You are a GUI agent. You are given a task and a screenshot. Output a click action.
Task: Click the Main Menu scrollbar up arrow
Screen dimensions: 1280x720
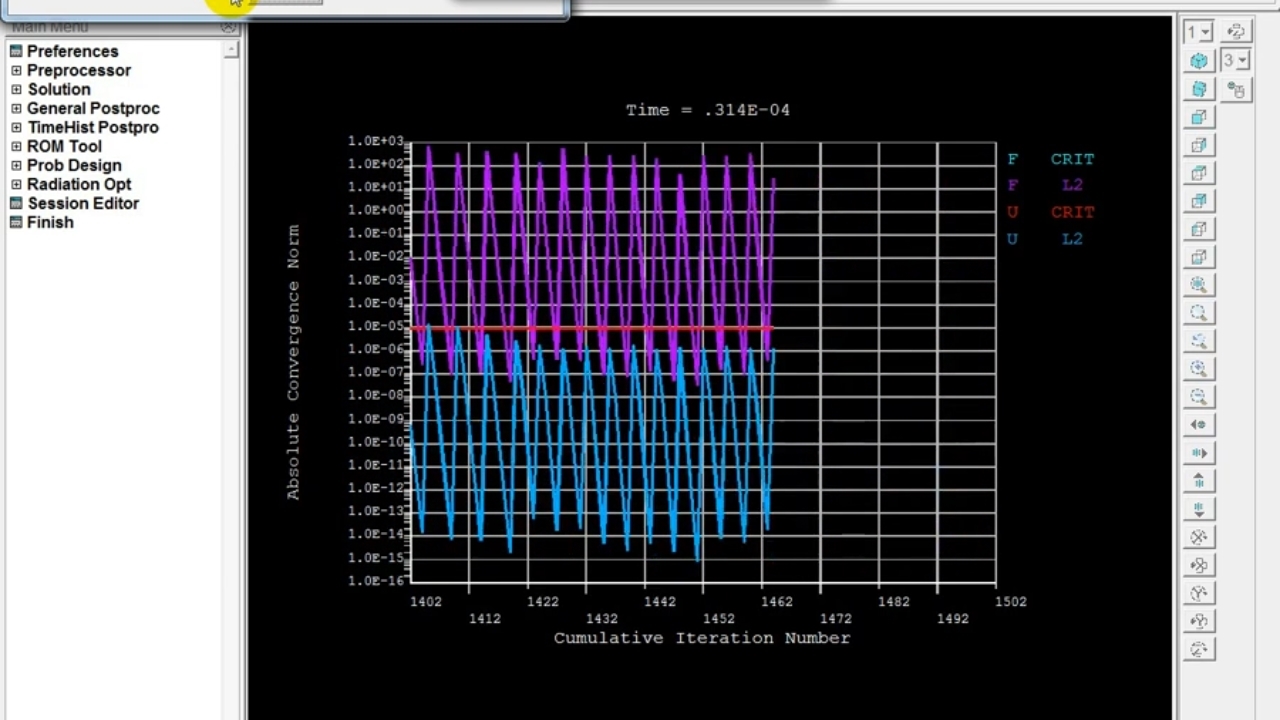pos(232,49)
